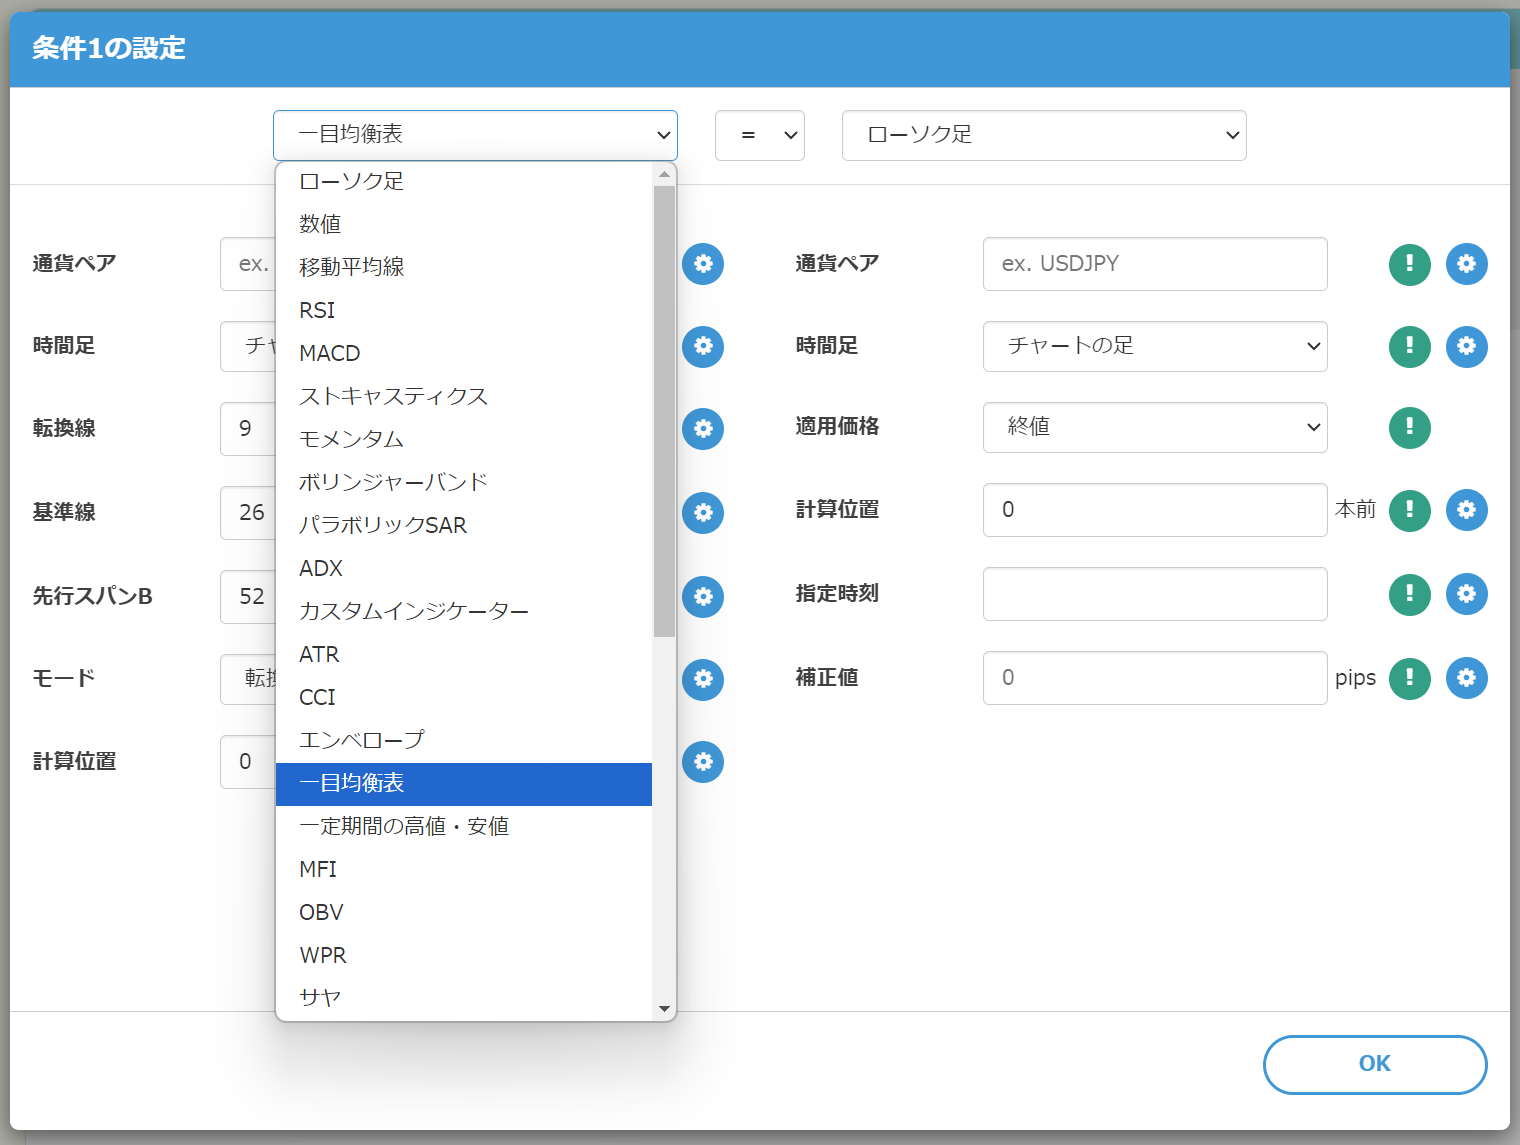Click the green exclamation icon for 適用価格
This screenshot has width=1520, height=1145.
coord(1409,428)
